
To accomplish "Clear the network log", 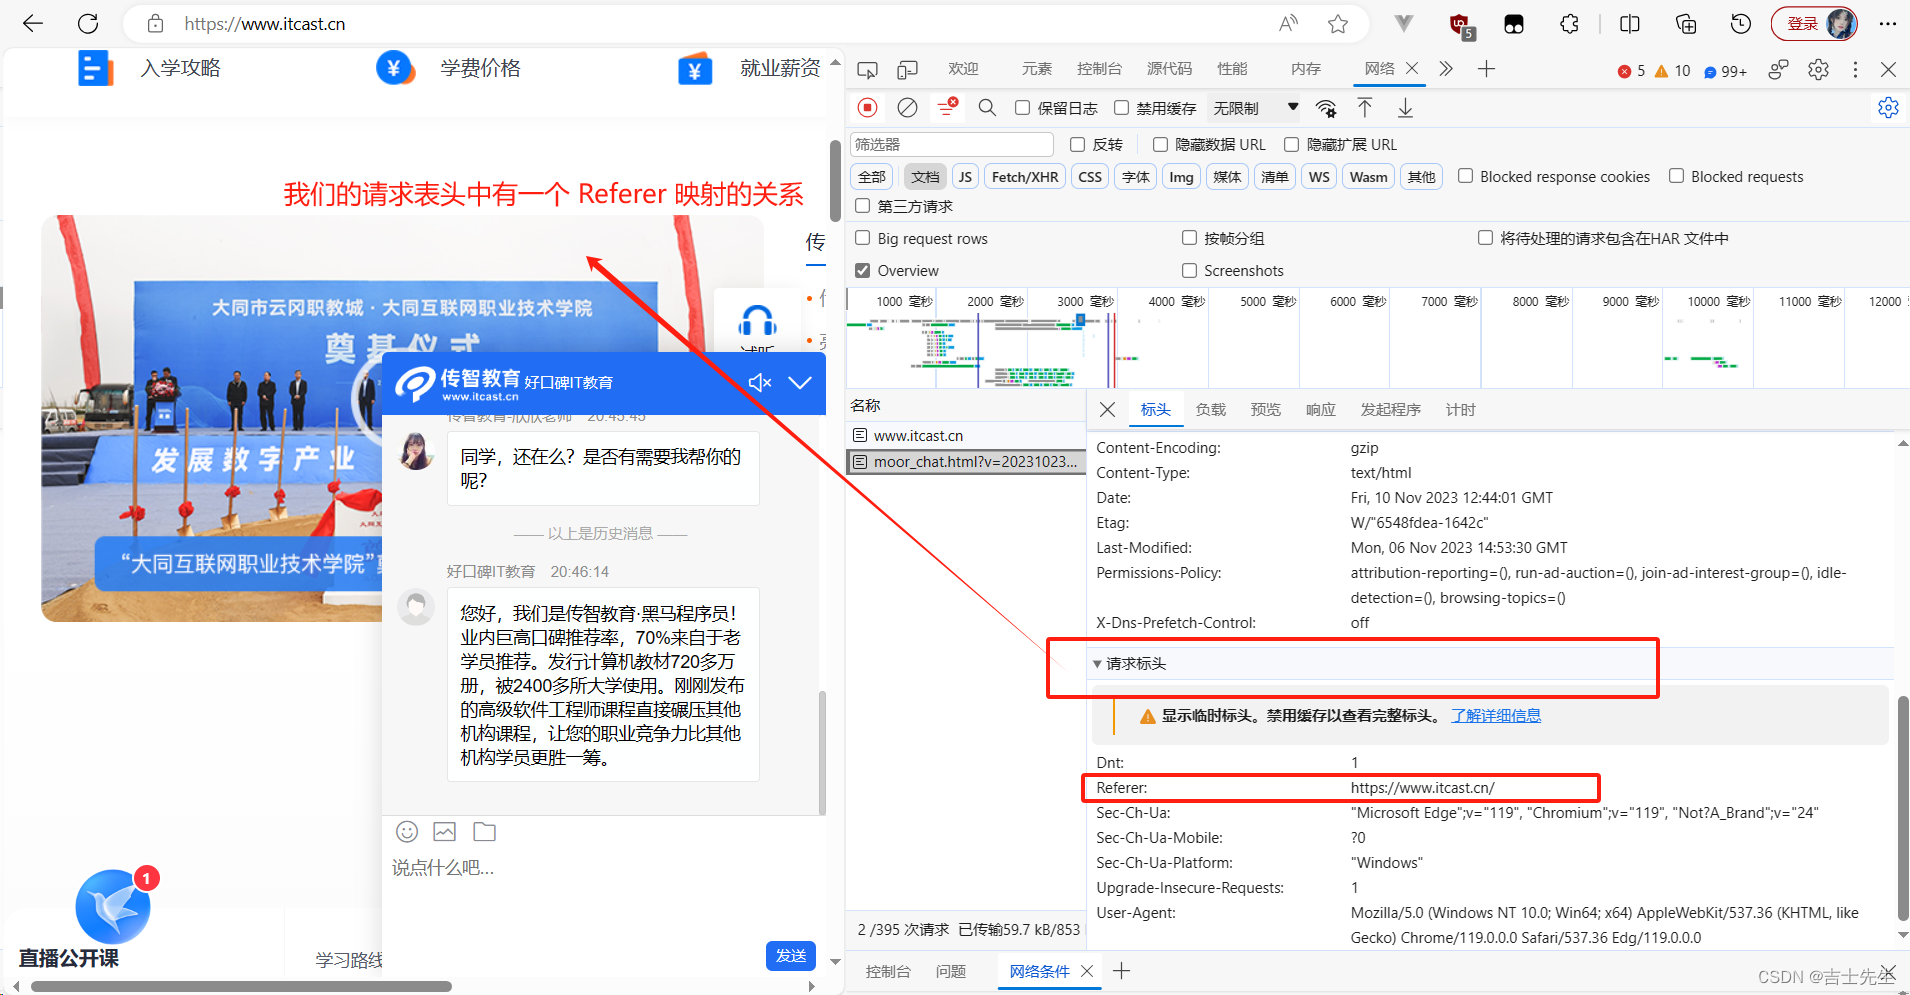I will 907,107.
